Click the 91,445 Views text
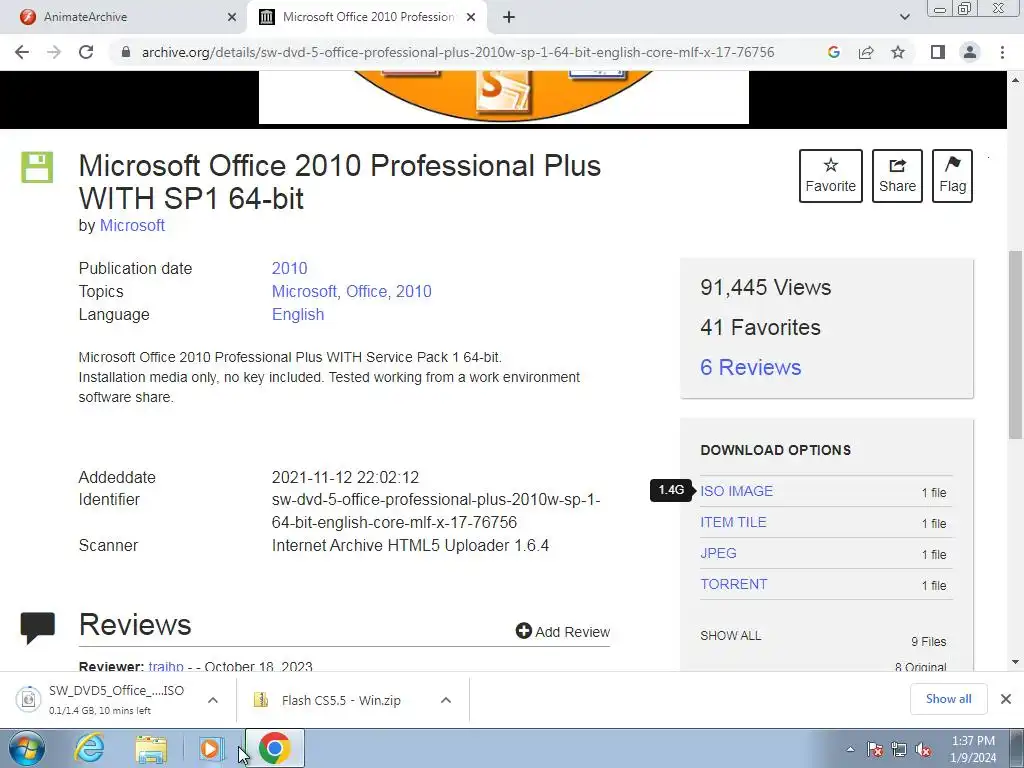 coord(765,287)
